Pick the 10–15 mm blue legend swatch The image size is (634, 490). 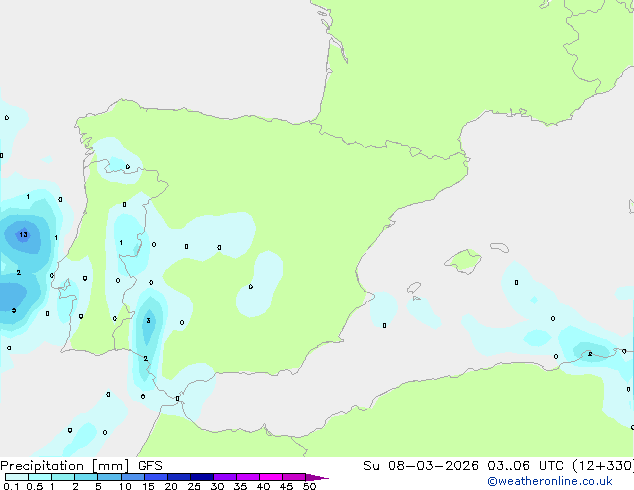point(133,477)
